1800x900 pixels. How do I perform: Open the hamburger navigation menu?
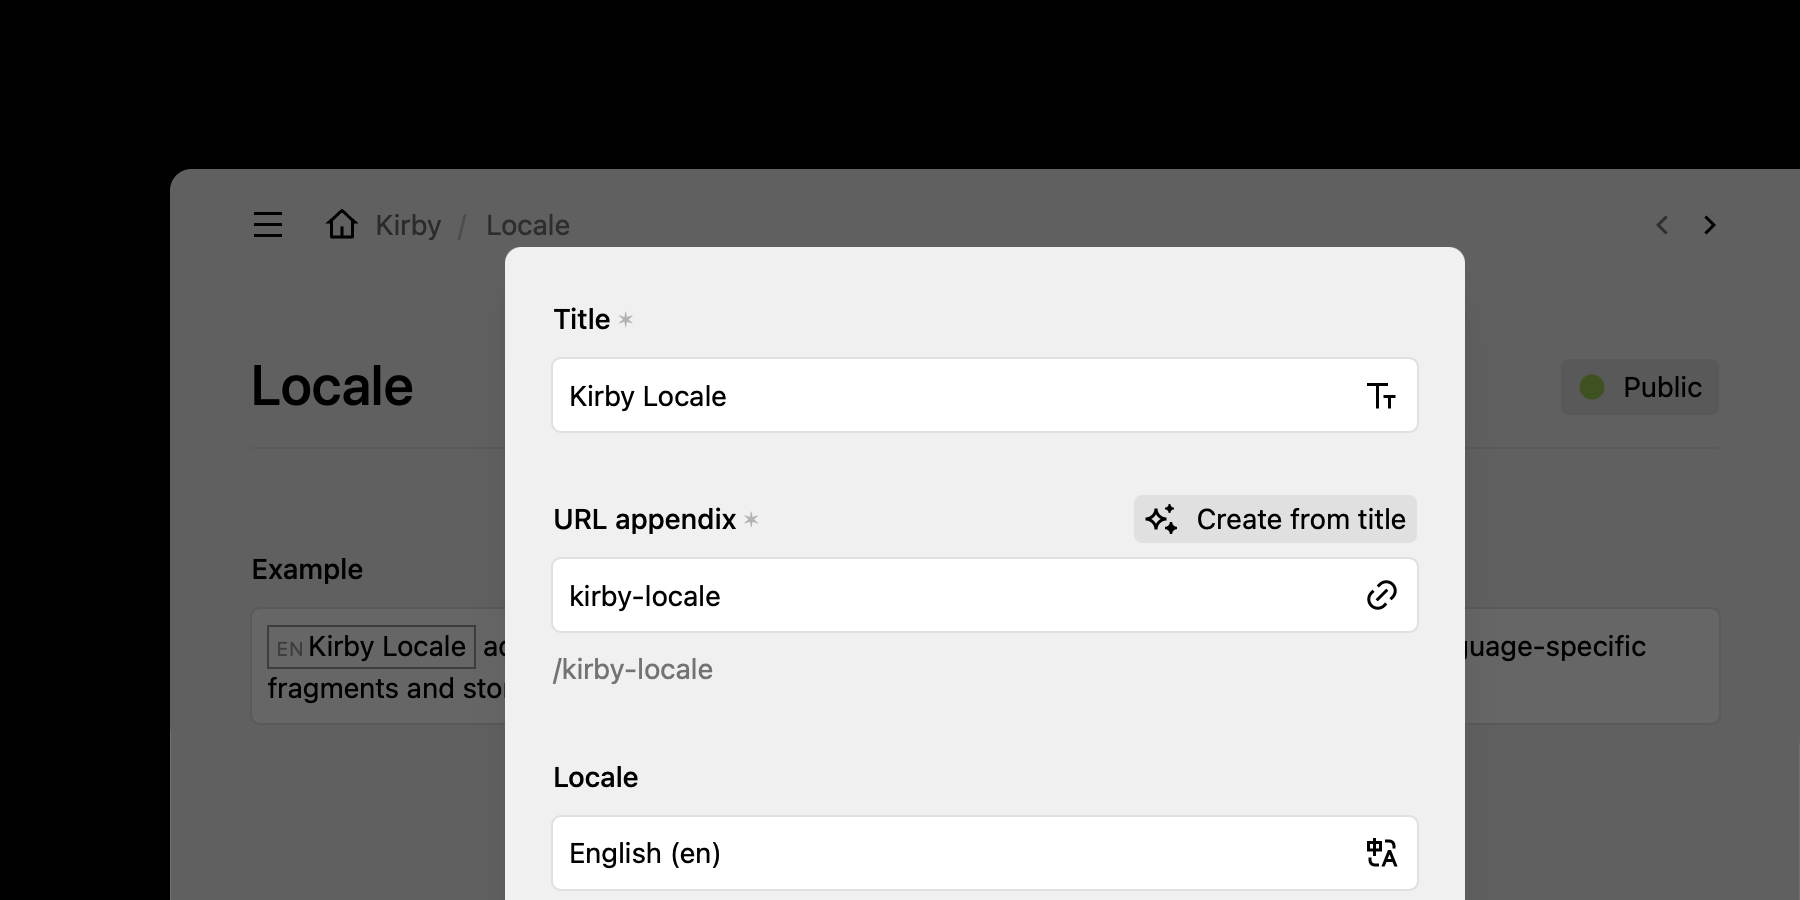pos(267,225)
